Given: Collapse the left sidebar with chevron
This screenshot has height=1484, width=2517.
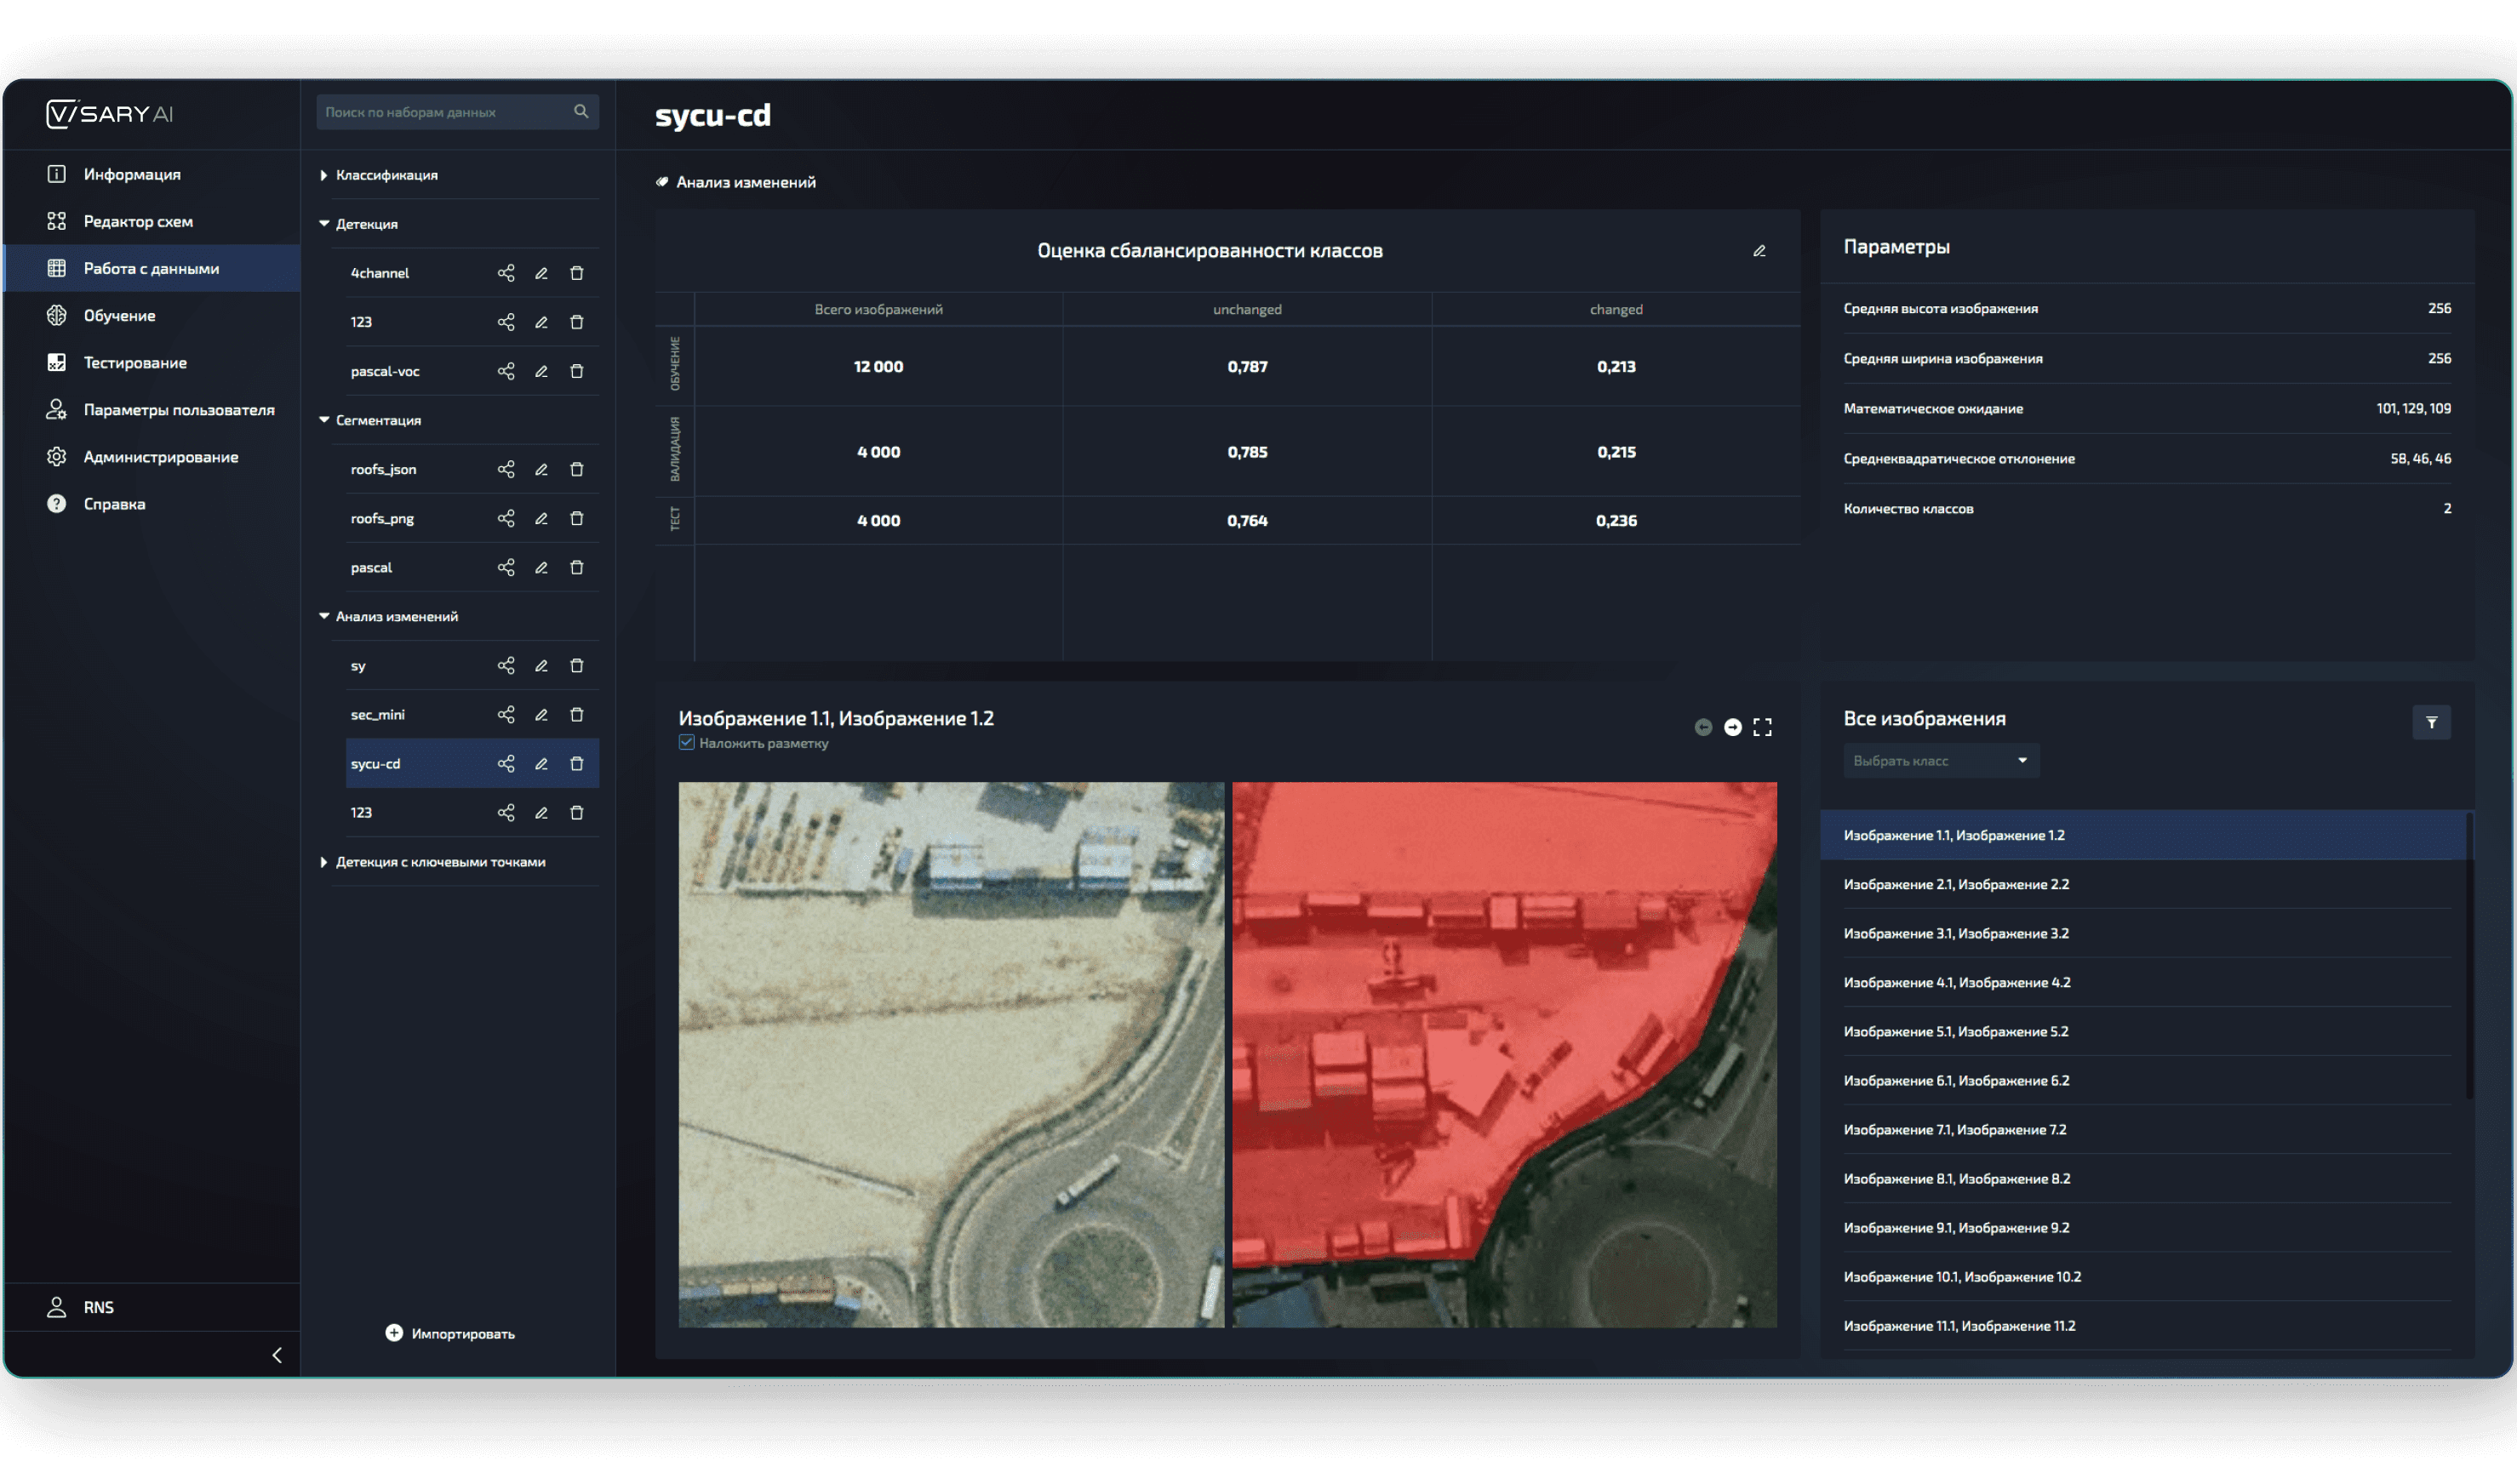Looking at the screenshot, I should click(277, 1355).
